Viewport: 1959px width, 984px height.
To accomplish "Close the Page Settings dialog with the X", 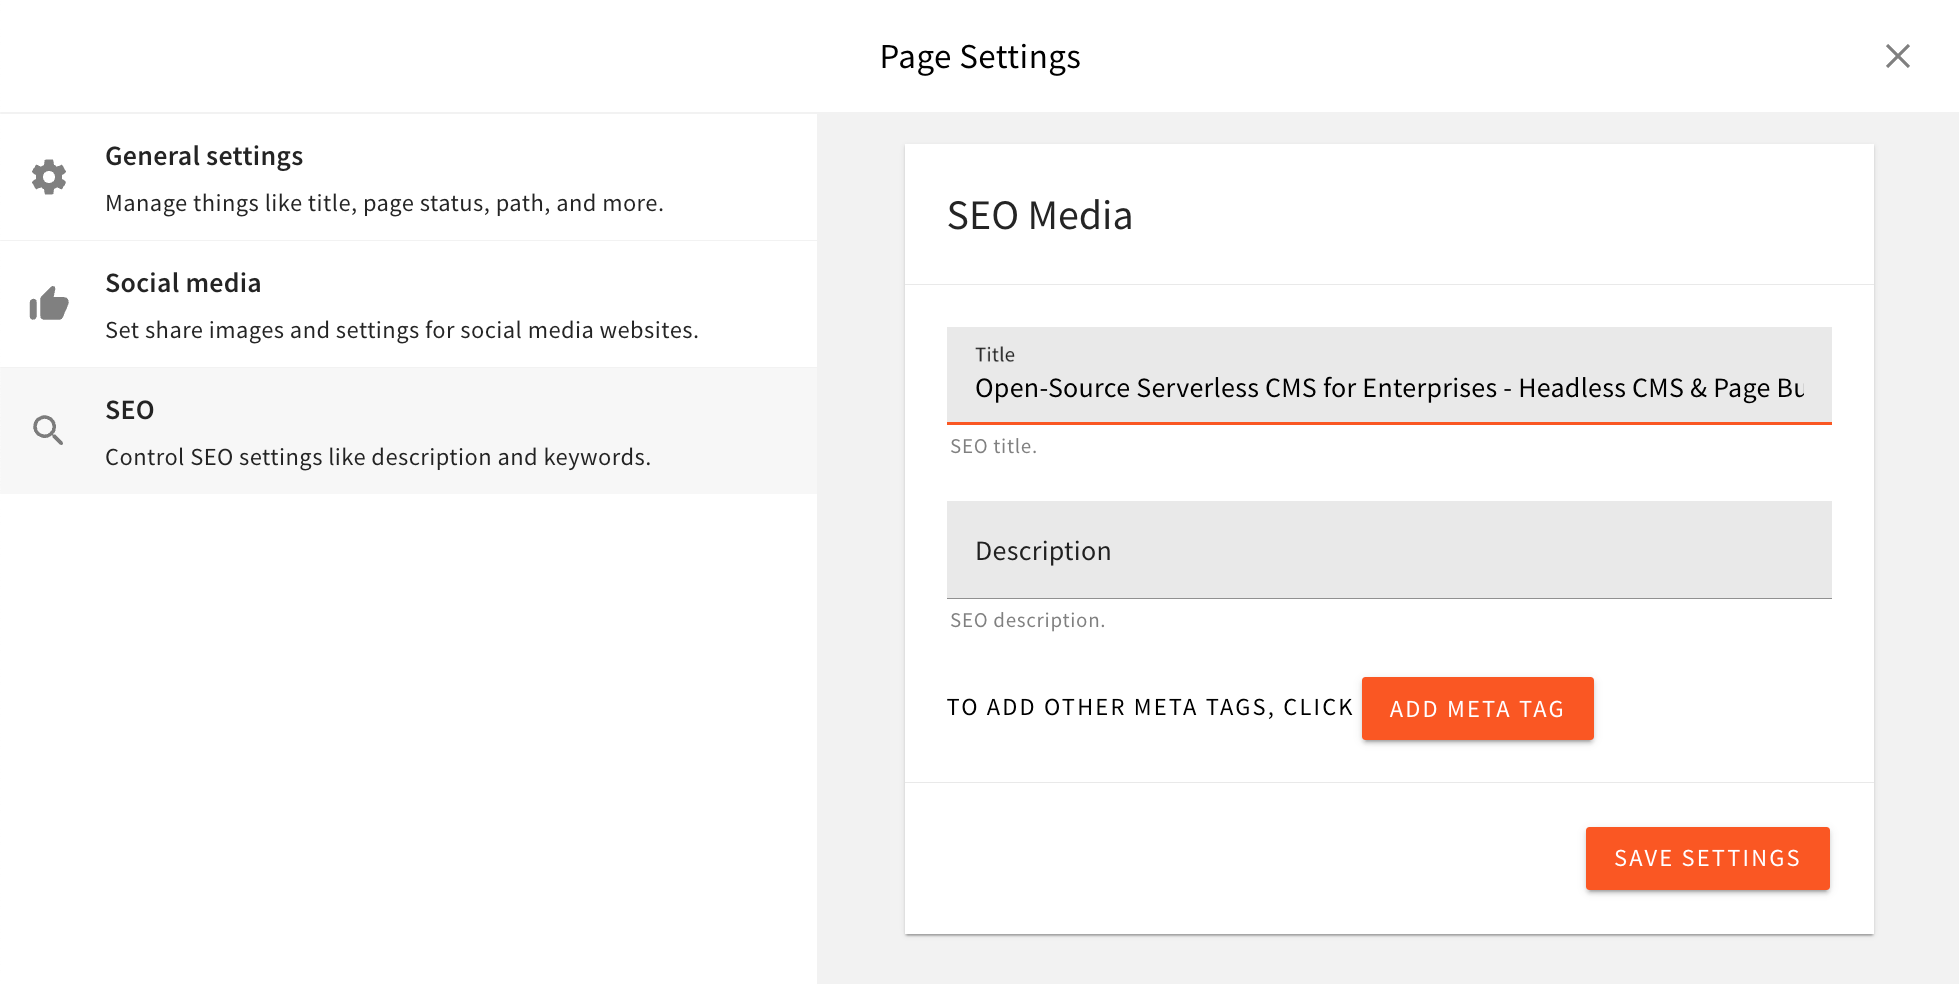I will (1897, 56).
